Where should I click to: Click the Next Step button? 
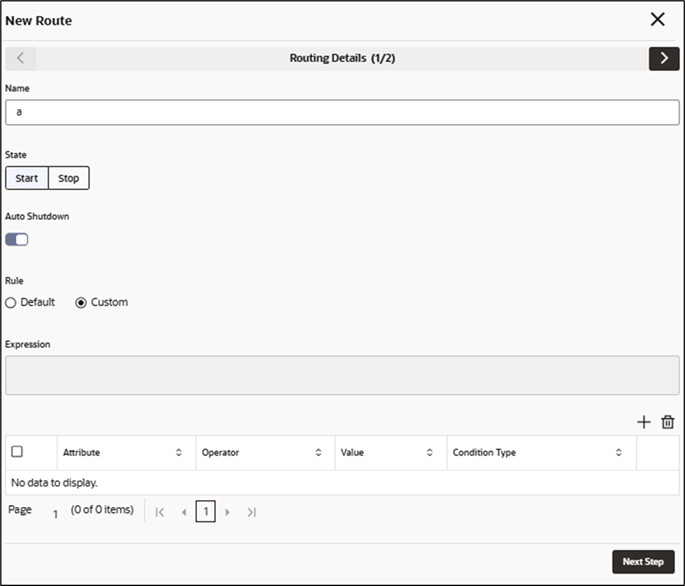point(643,562)
